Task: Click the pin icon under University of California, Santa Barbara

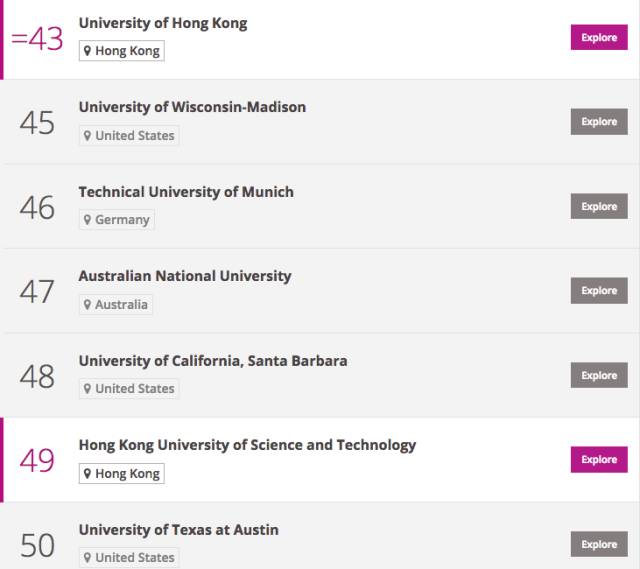Action: pos(87,389)
